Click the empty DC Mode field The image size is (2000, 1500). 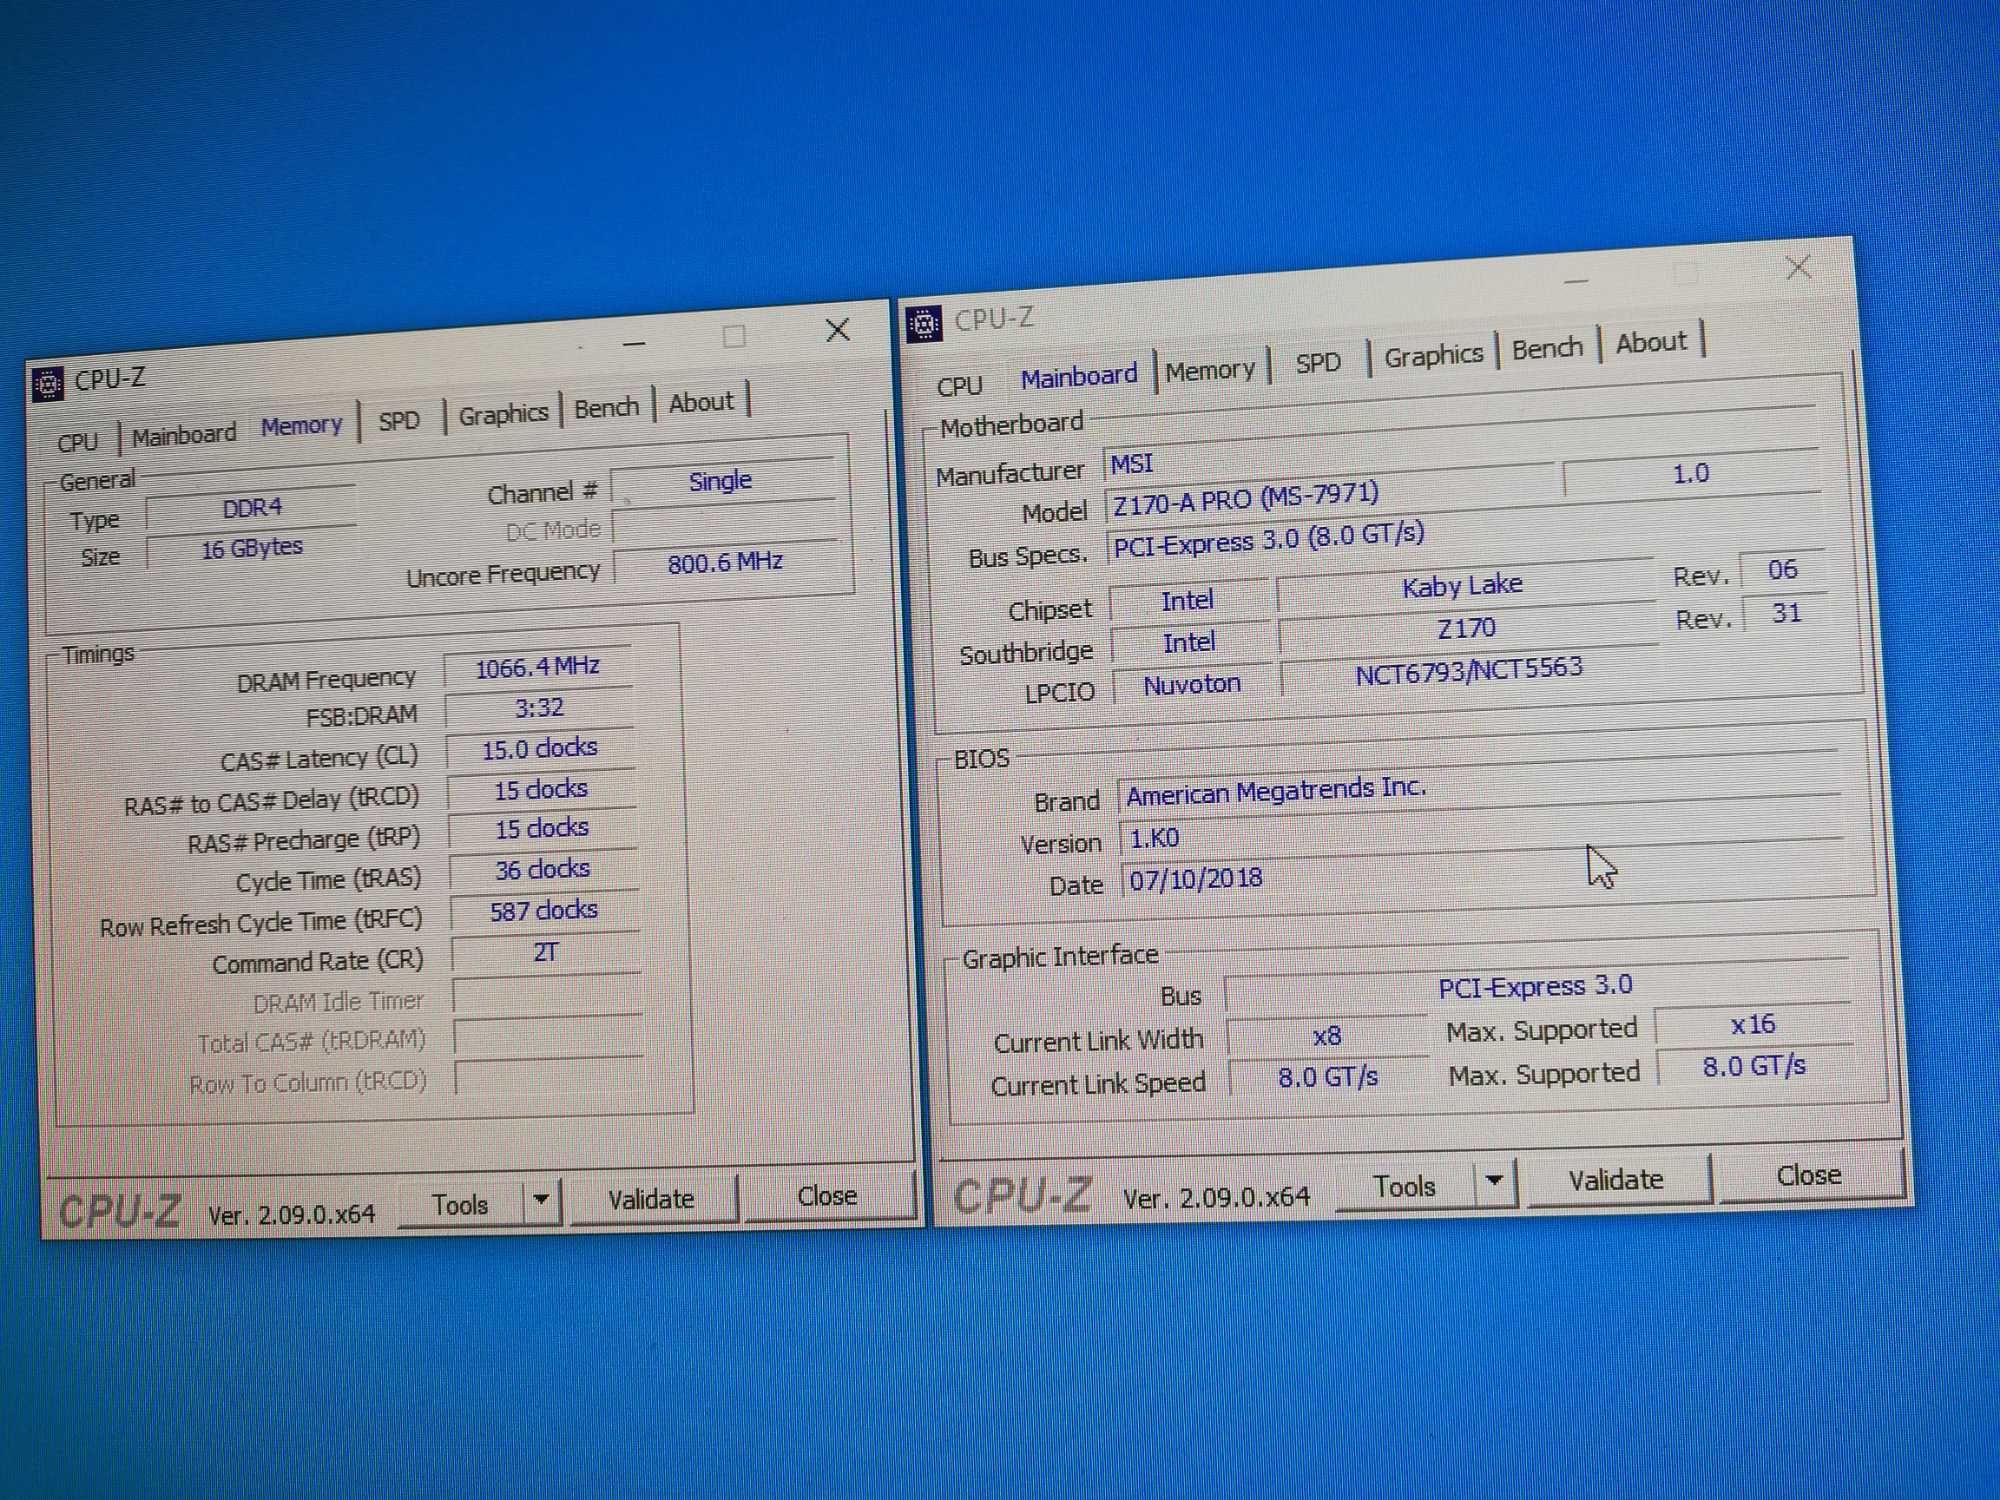pyautogui.click(x=723, y=523)
